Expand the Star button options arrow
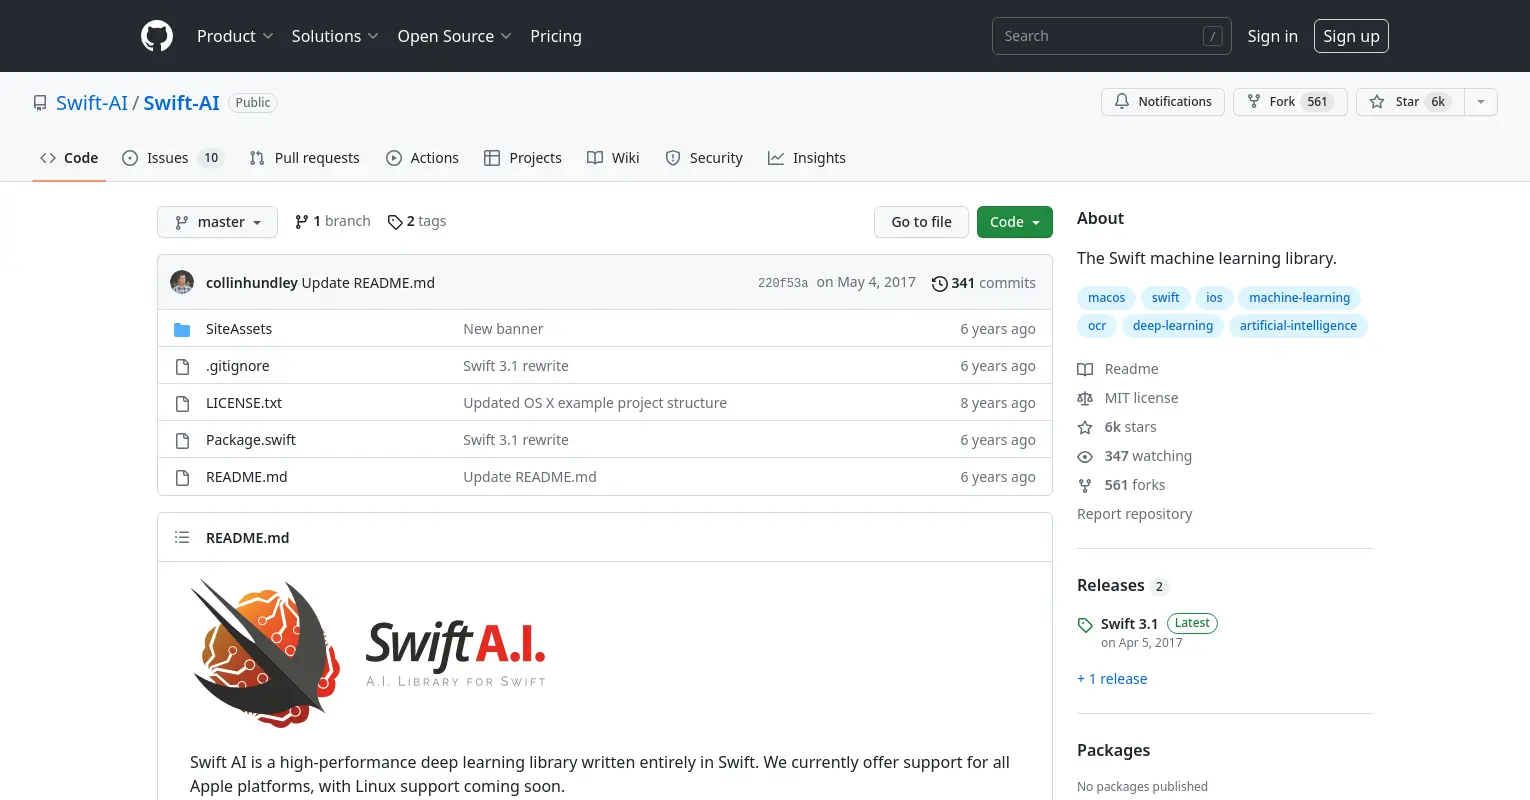 pyautogui.click(x=1480, y=101)
